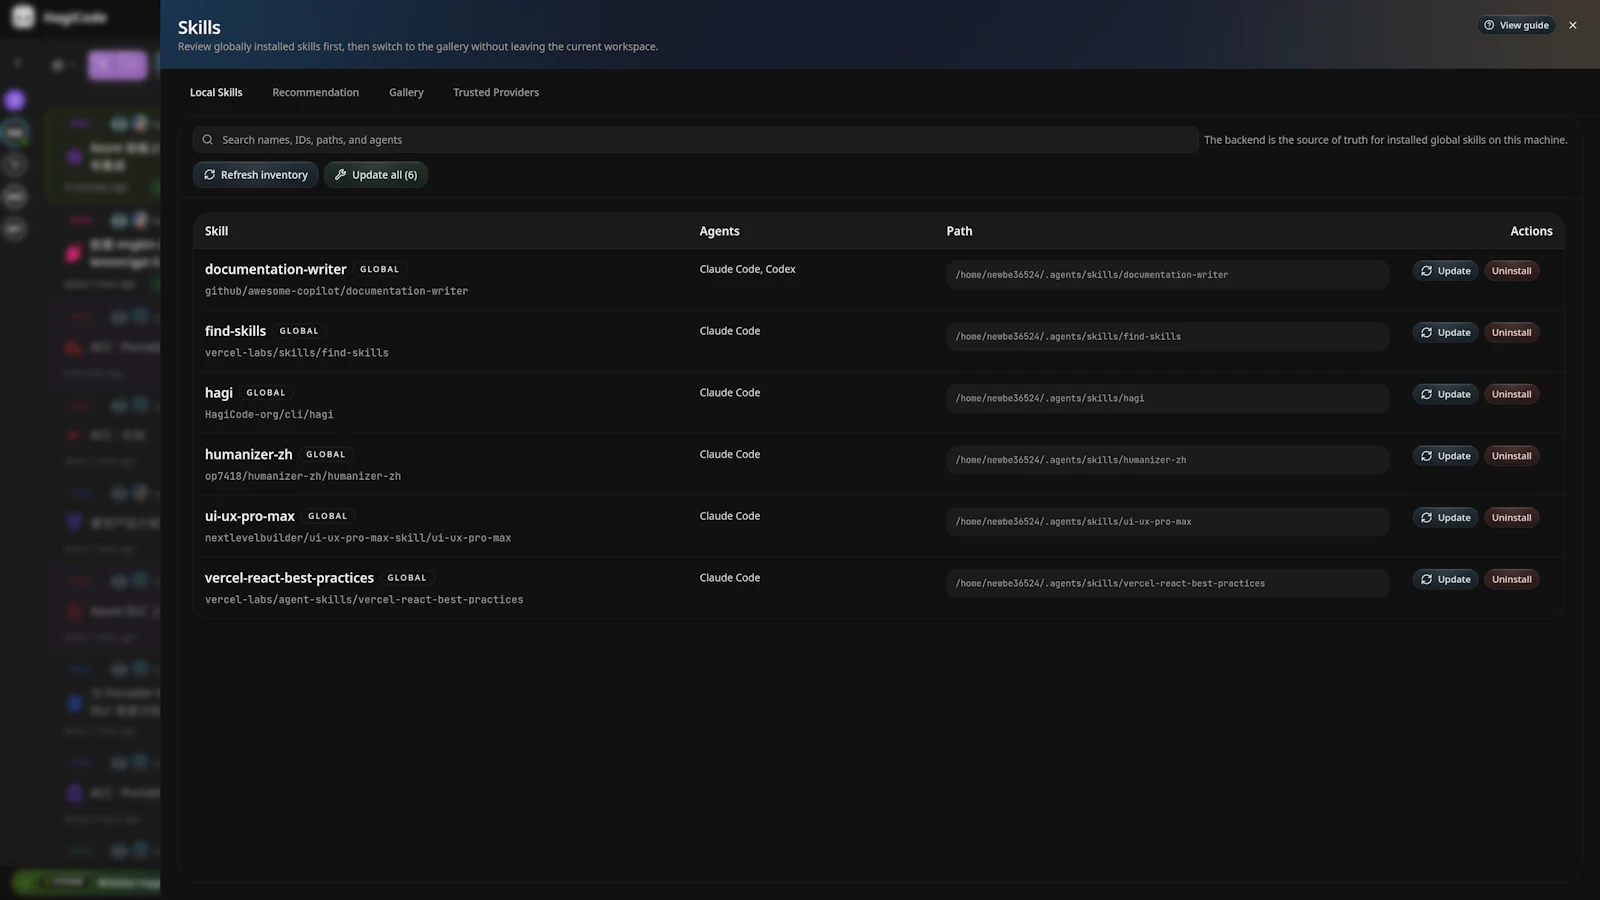Select the Local Skills tab

pyautogui.click(x=216, y=92)
